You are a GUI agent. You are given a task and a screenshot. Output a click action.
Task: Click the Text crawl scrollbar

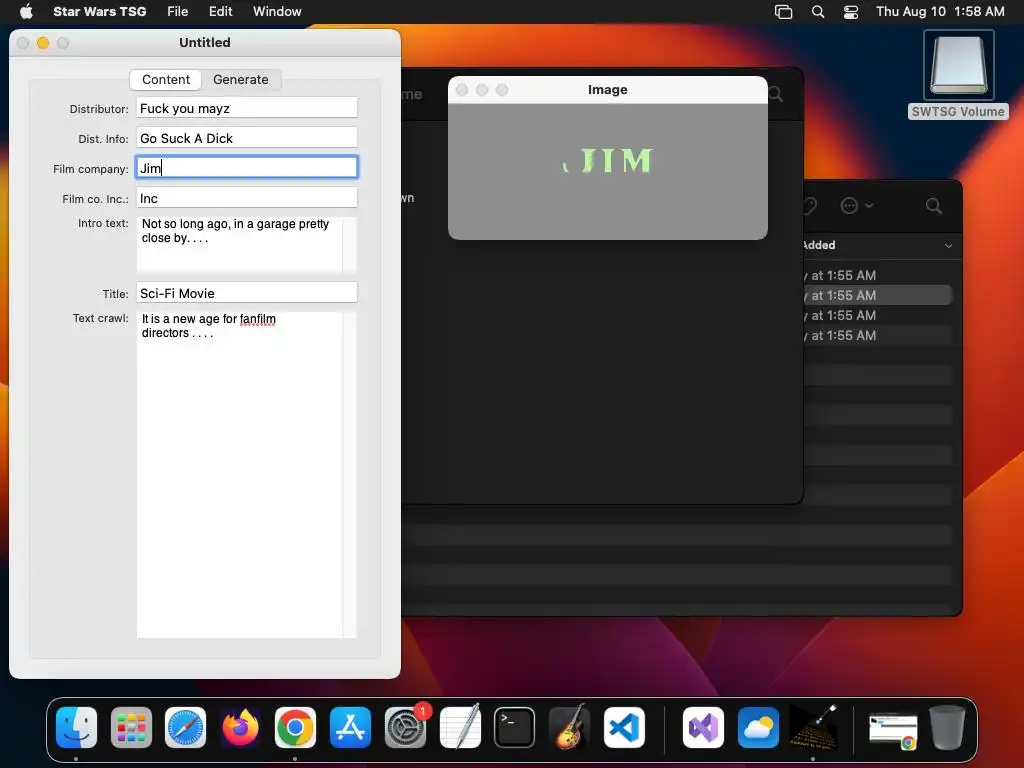(349, 475)
